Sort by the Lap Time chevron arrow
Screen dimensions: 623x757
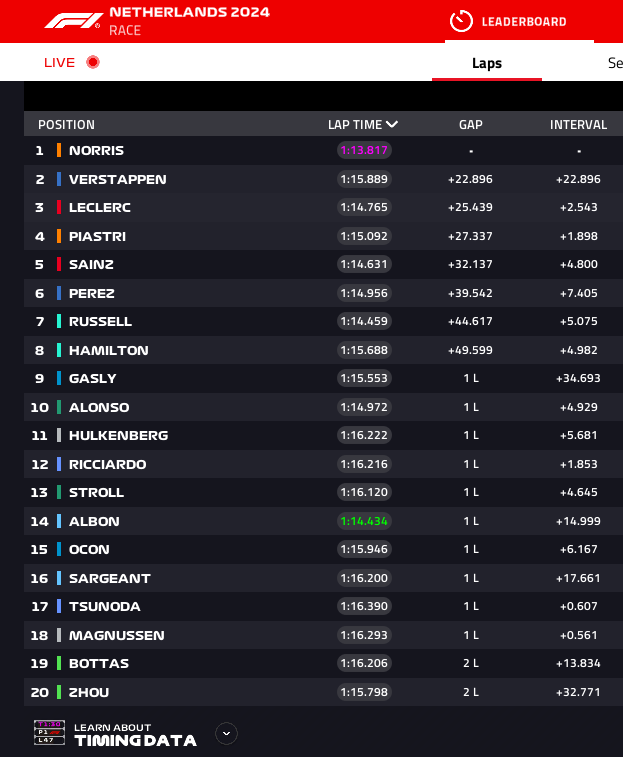[x=392, y=125]
